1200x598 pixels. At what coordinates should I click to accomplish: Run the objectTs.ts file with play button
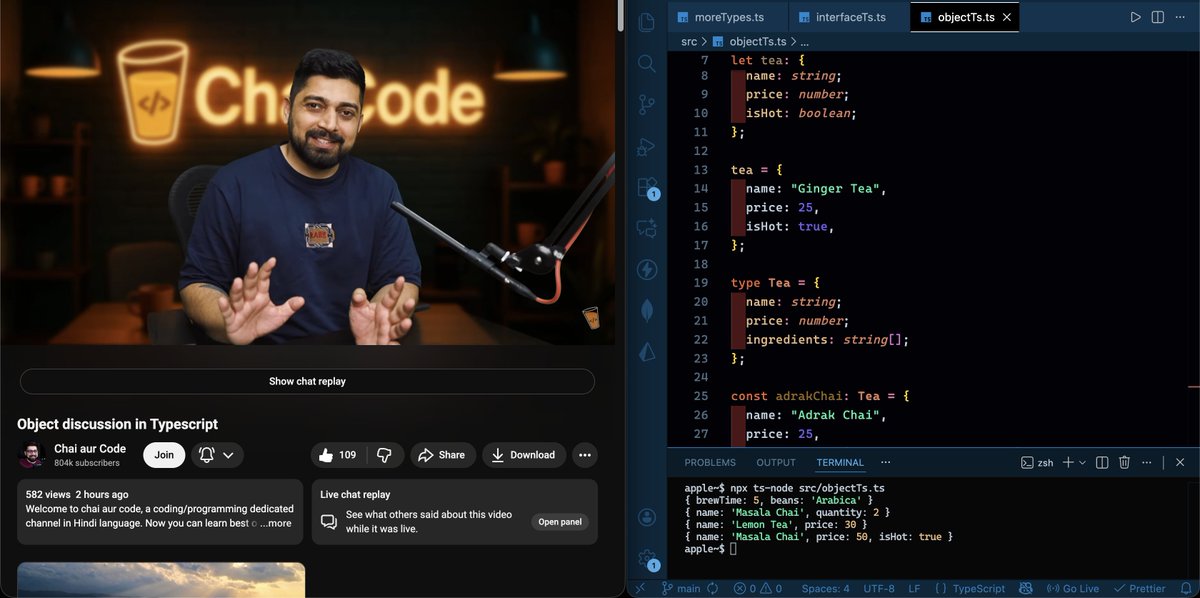(x=1135, y=17)
